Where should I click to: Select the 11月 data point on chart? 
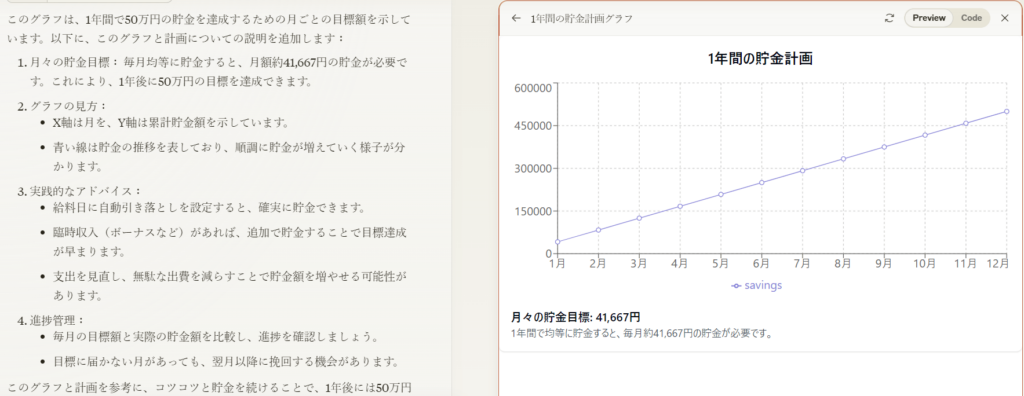[966, 124]
